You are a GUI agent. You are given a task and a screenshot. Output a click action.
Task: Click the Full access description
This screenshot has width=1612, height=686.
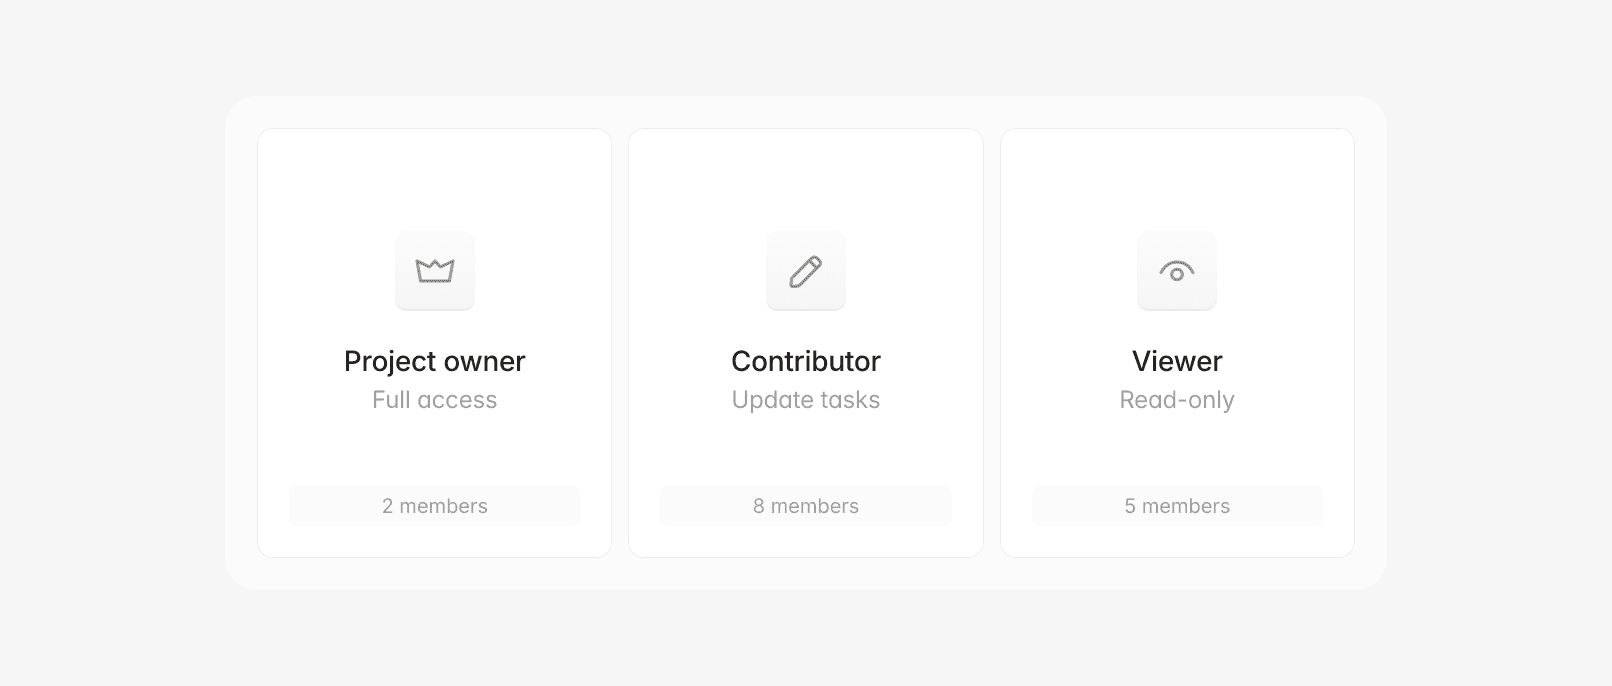[x=435, y=400]
